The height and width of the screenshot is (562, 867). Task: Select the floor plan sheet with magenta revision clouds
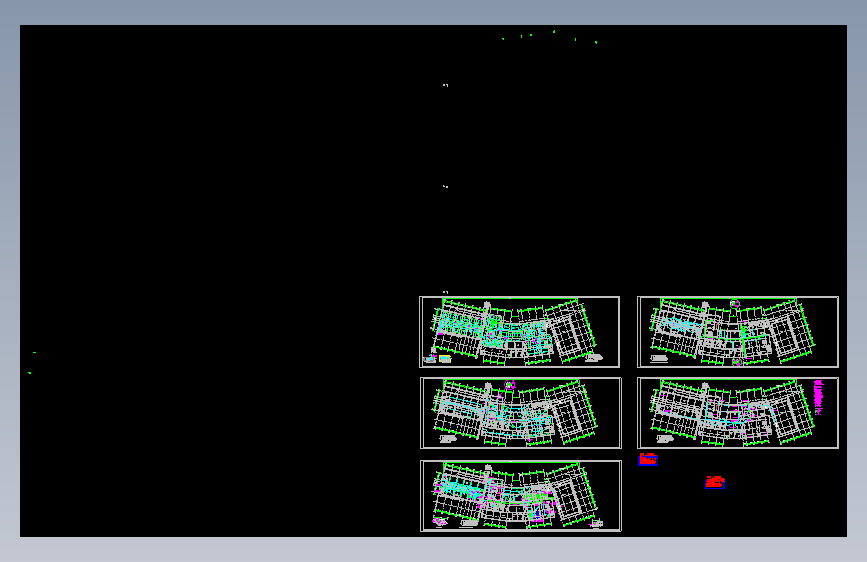pyautogui.click(x=520, y=496)
